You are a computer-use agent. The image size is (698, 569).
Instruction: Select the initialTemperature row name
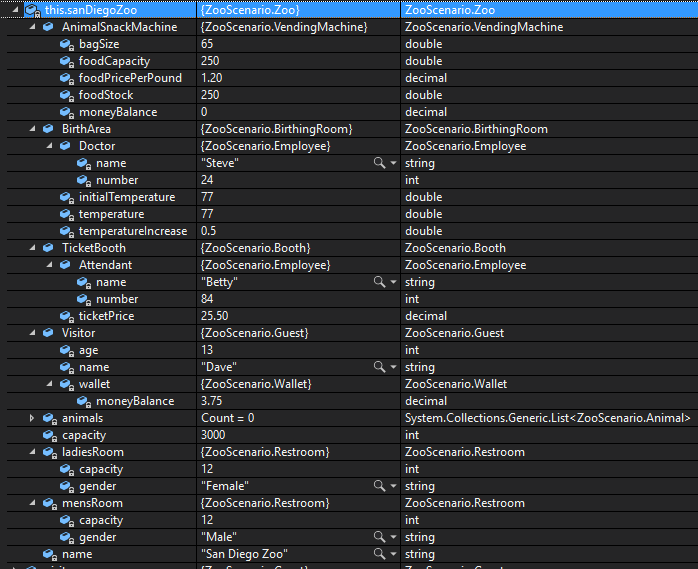click(x=127, y=197)
